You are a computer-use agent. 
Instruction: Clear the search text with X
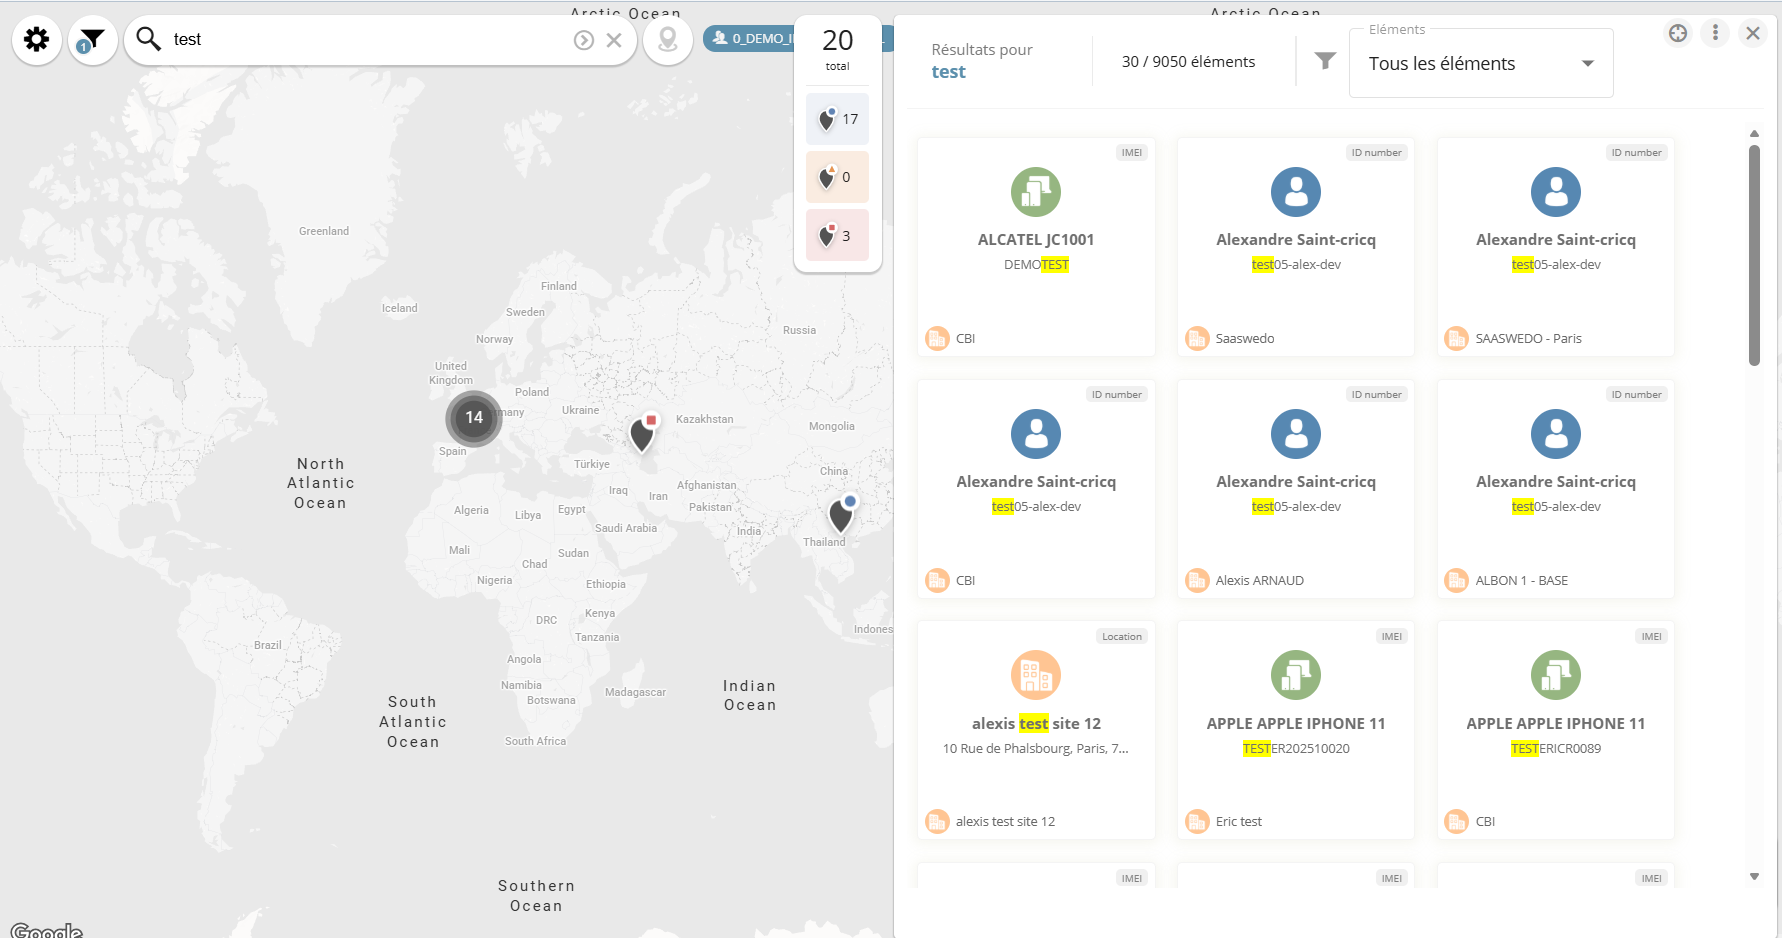coord(614,40)
